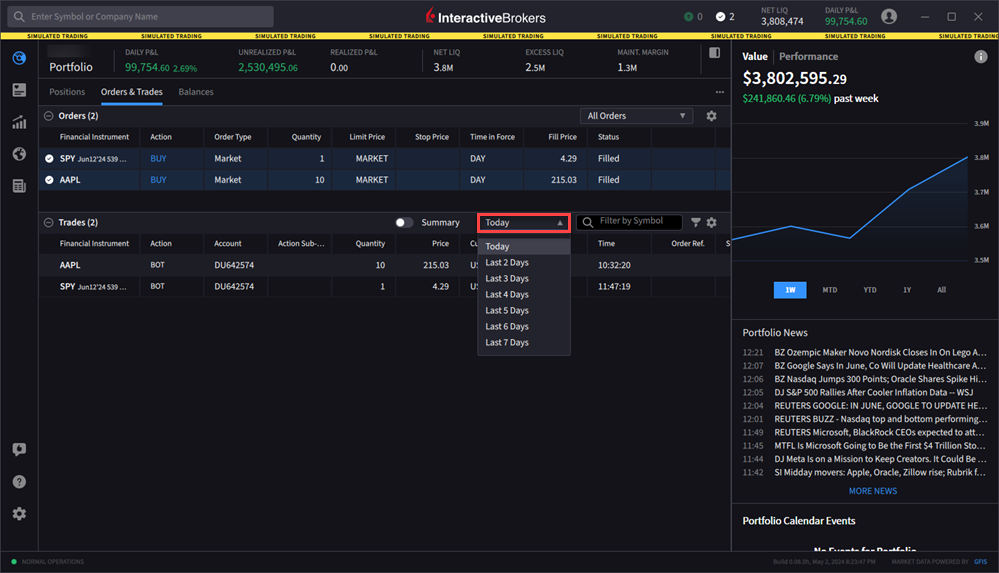Click the SPY order filled status checkmark

[x=49, y=159]
